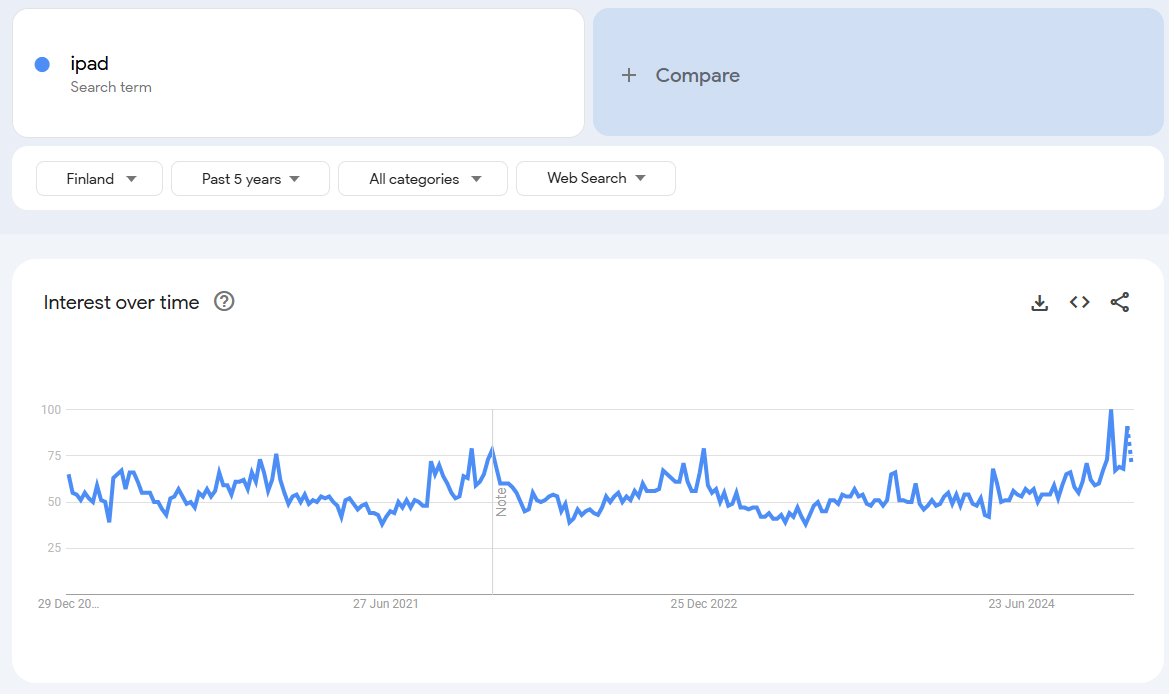Edit the ipad search term
Screen dimensions: 1169x694
[90, 64]
